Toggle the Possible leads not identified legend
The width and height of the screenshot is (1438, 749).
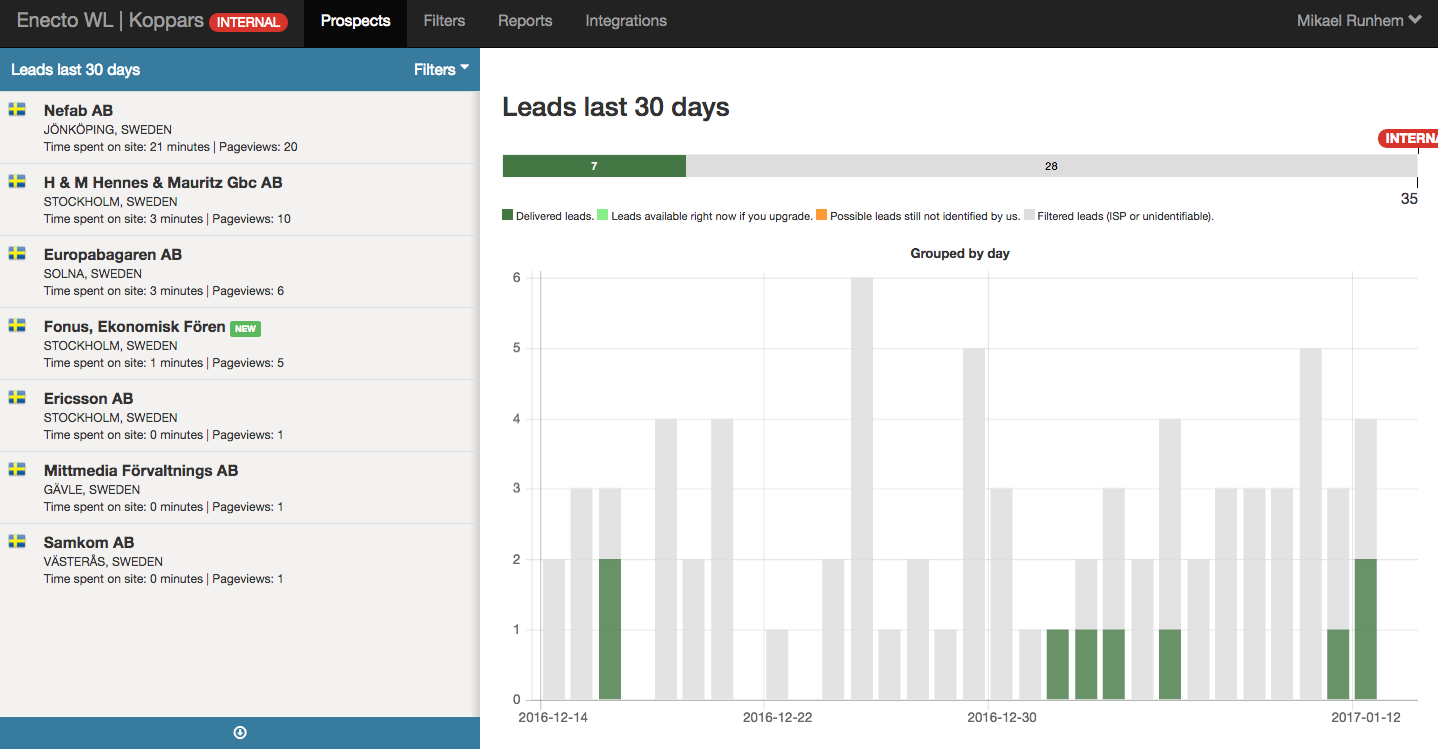coord(917,216)
